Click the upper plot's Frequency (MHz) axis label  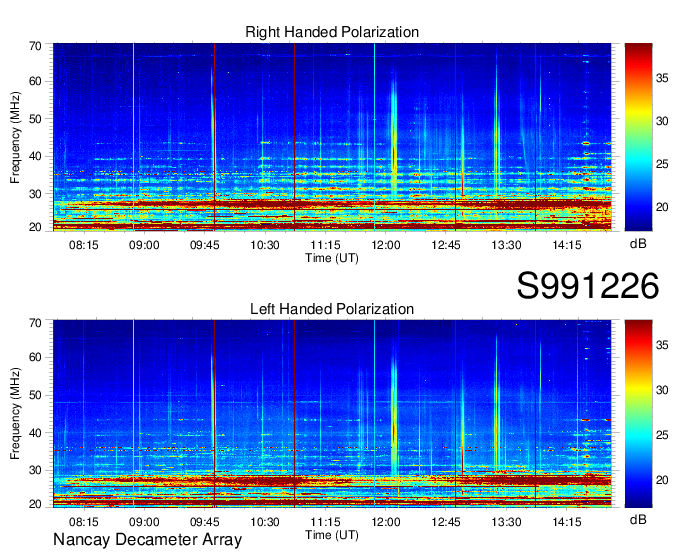point(15,137)
